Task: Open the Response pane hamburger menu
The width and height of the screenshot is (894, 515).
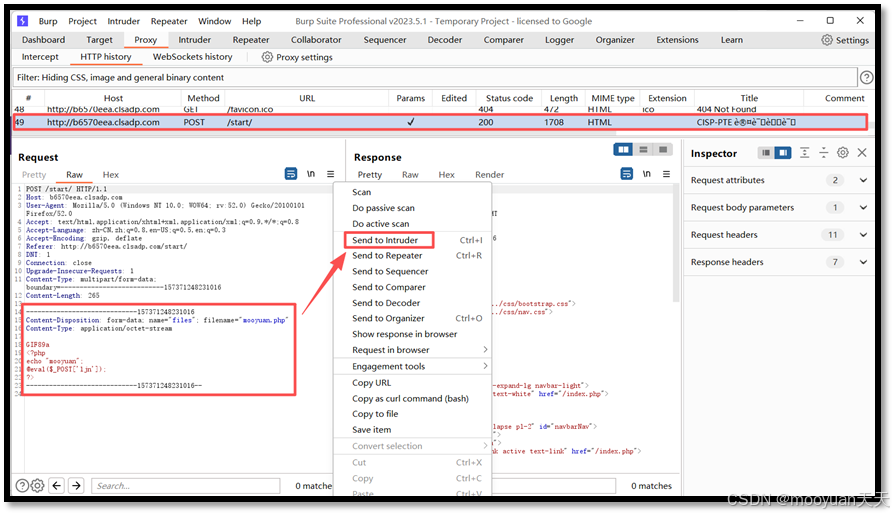Action: pos(667,174)
